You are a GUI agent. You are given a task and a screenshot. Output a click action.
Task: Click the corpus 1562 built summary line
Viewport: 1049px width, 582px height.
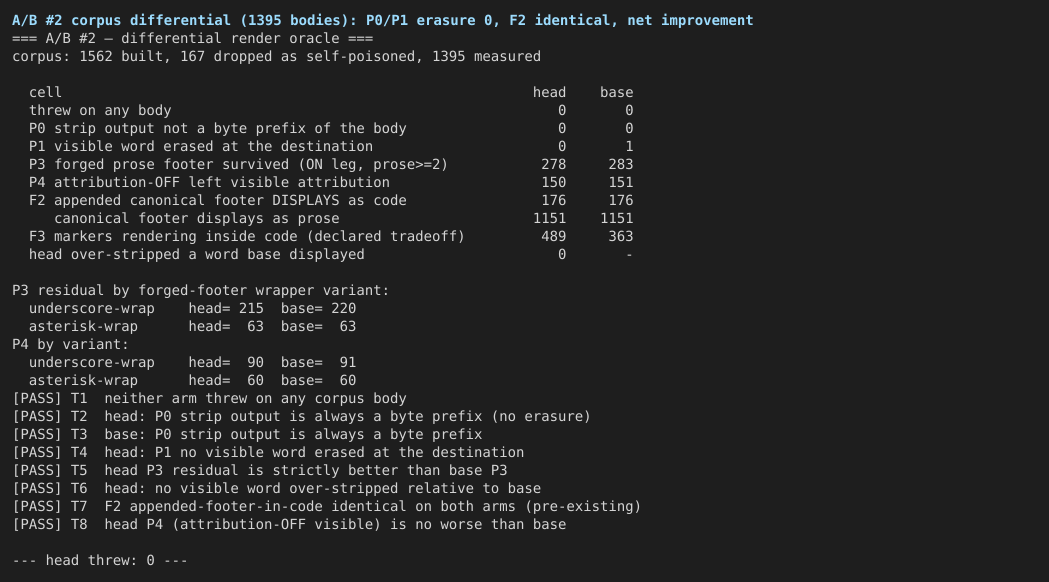pos(276,57)
